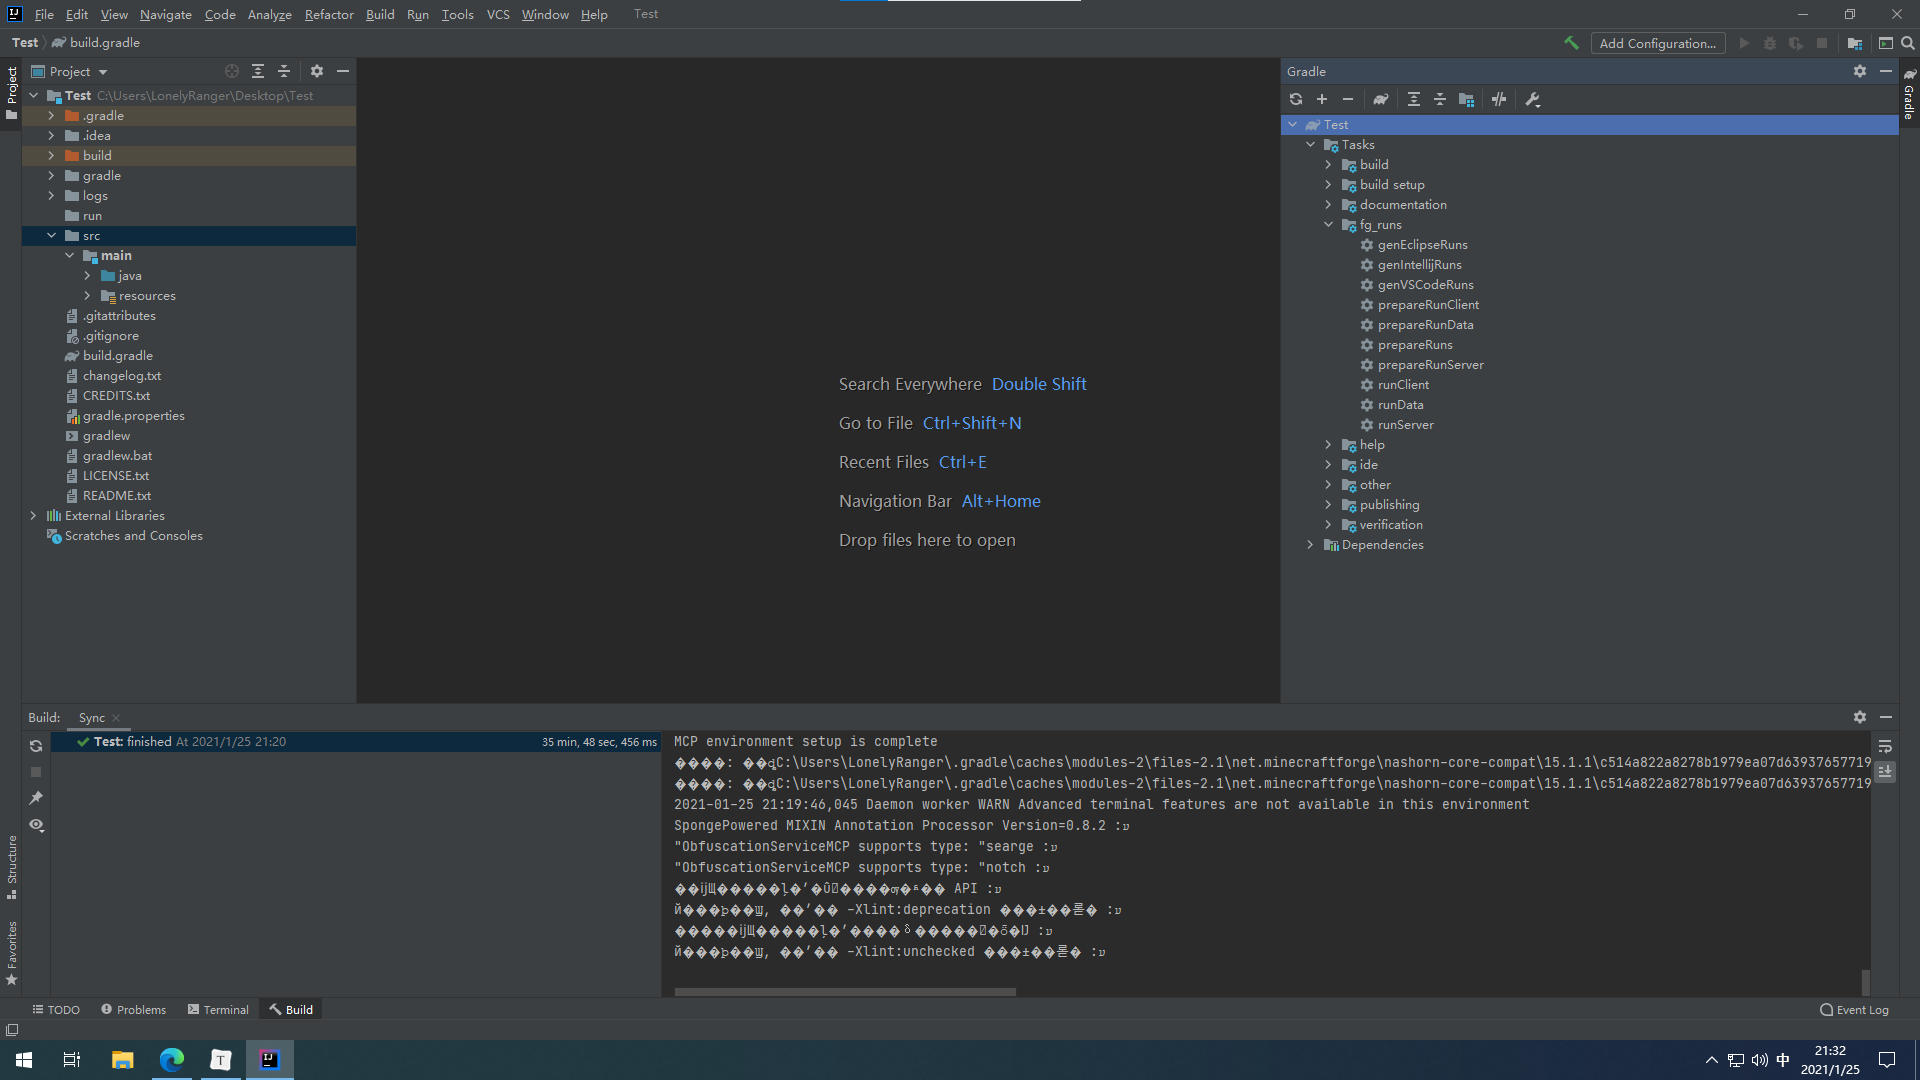Toggle offline mode in Gradle toolbar
The image size is (1920, 1080).
pos(1499,99)
